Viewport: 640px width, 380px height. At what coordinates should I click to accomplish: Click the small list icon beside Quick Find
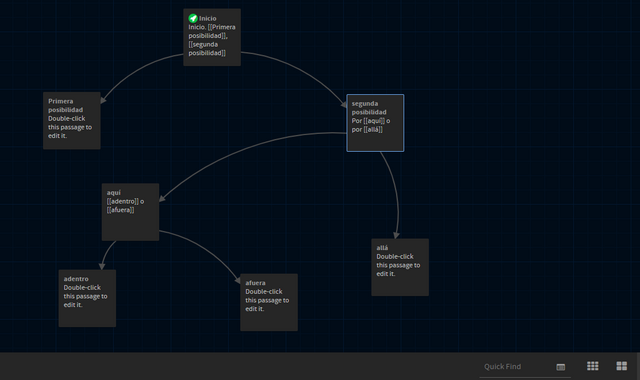pyautogui.click(x=560, y=367)
